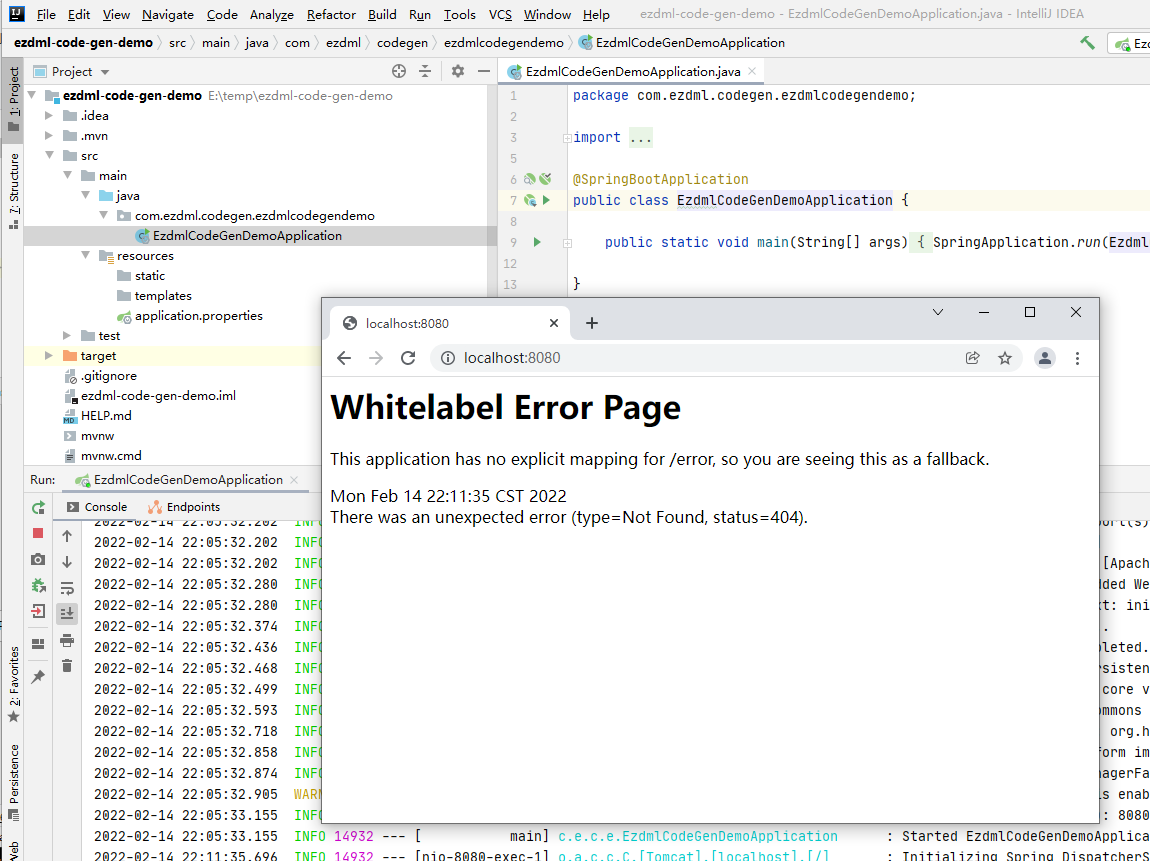Collapse all in Project tree
The height and width of the screenshot is (861, 1150).
[424, 71]
